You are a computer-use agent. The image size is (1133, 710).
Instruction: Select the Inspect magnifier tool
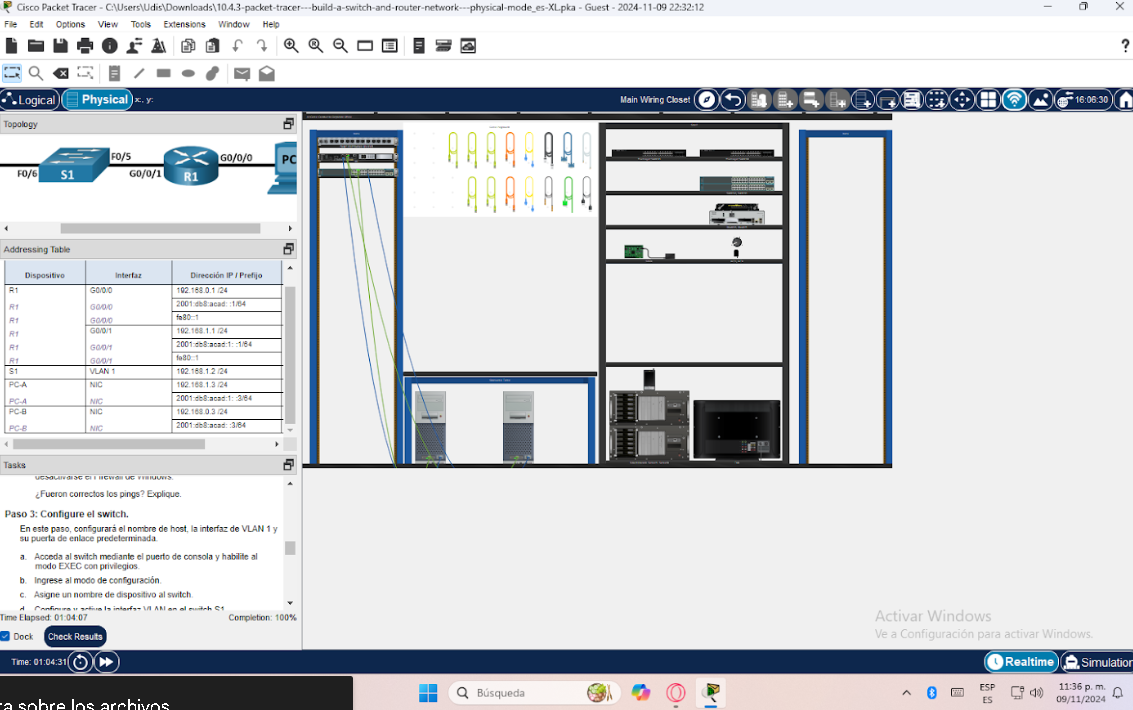tap(36, 73)
